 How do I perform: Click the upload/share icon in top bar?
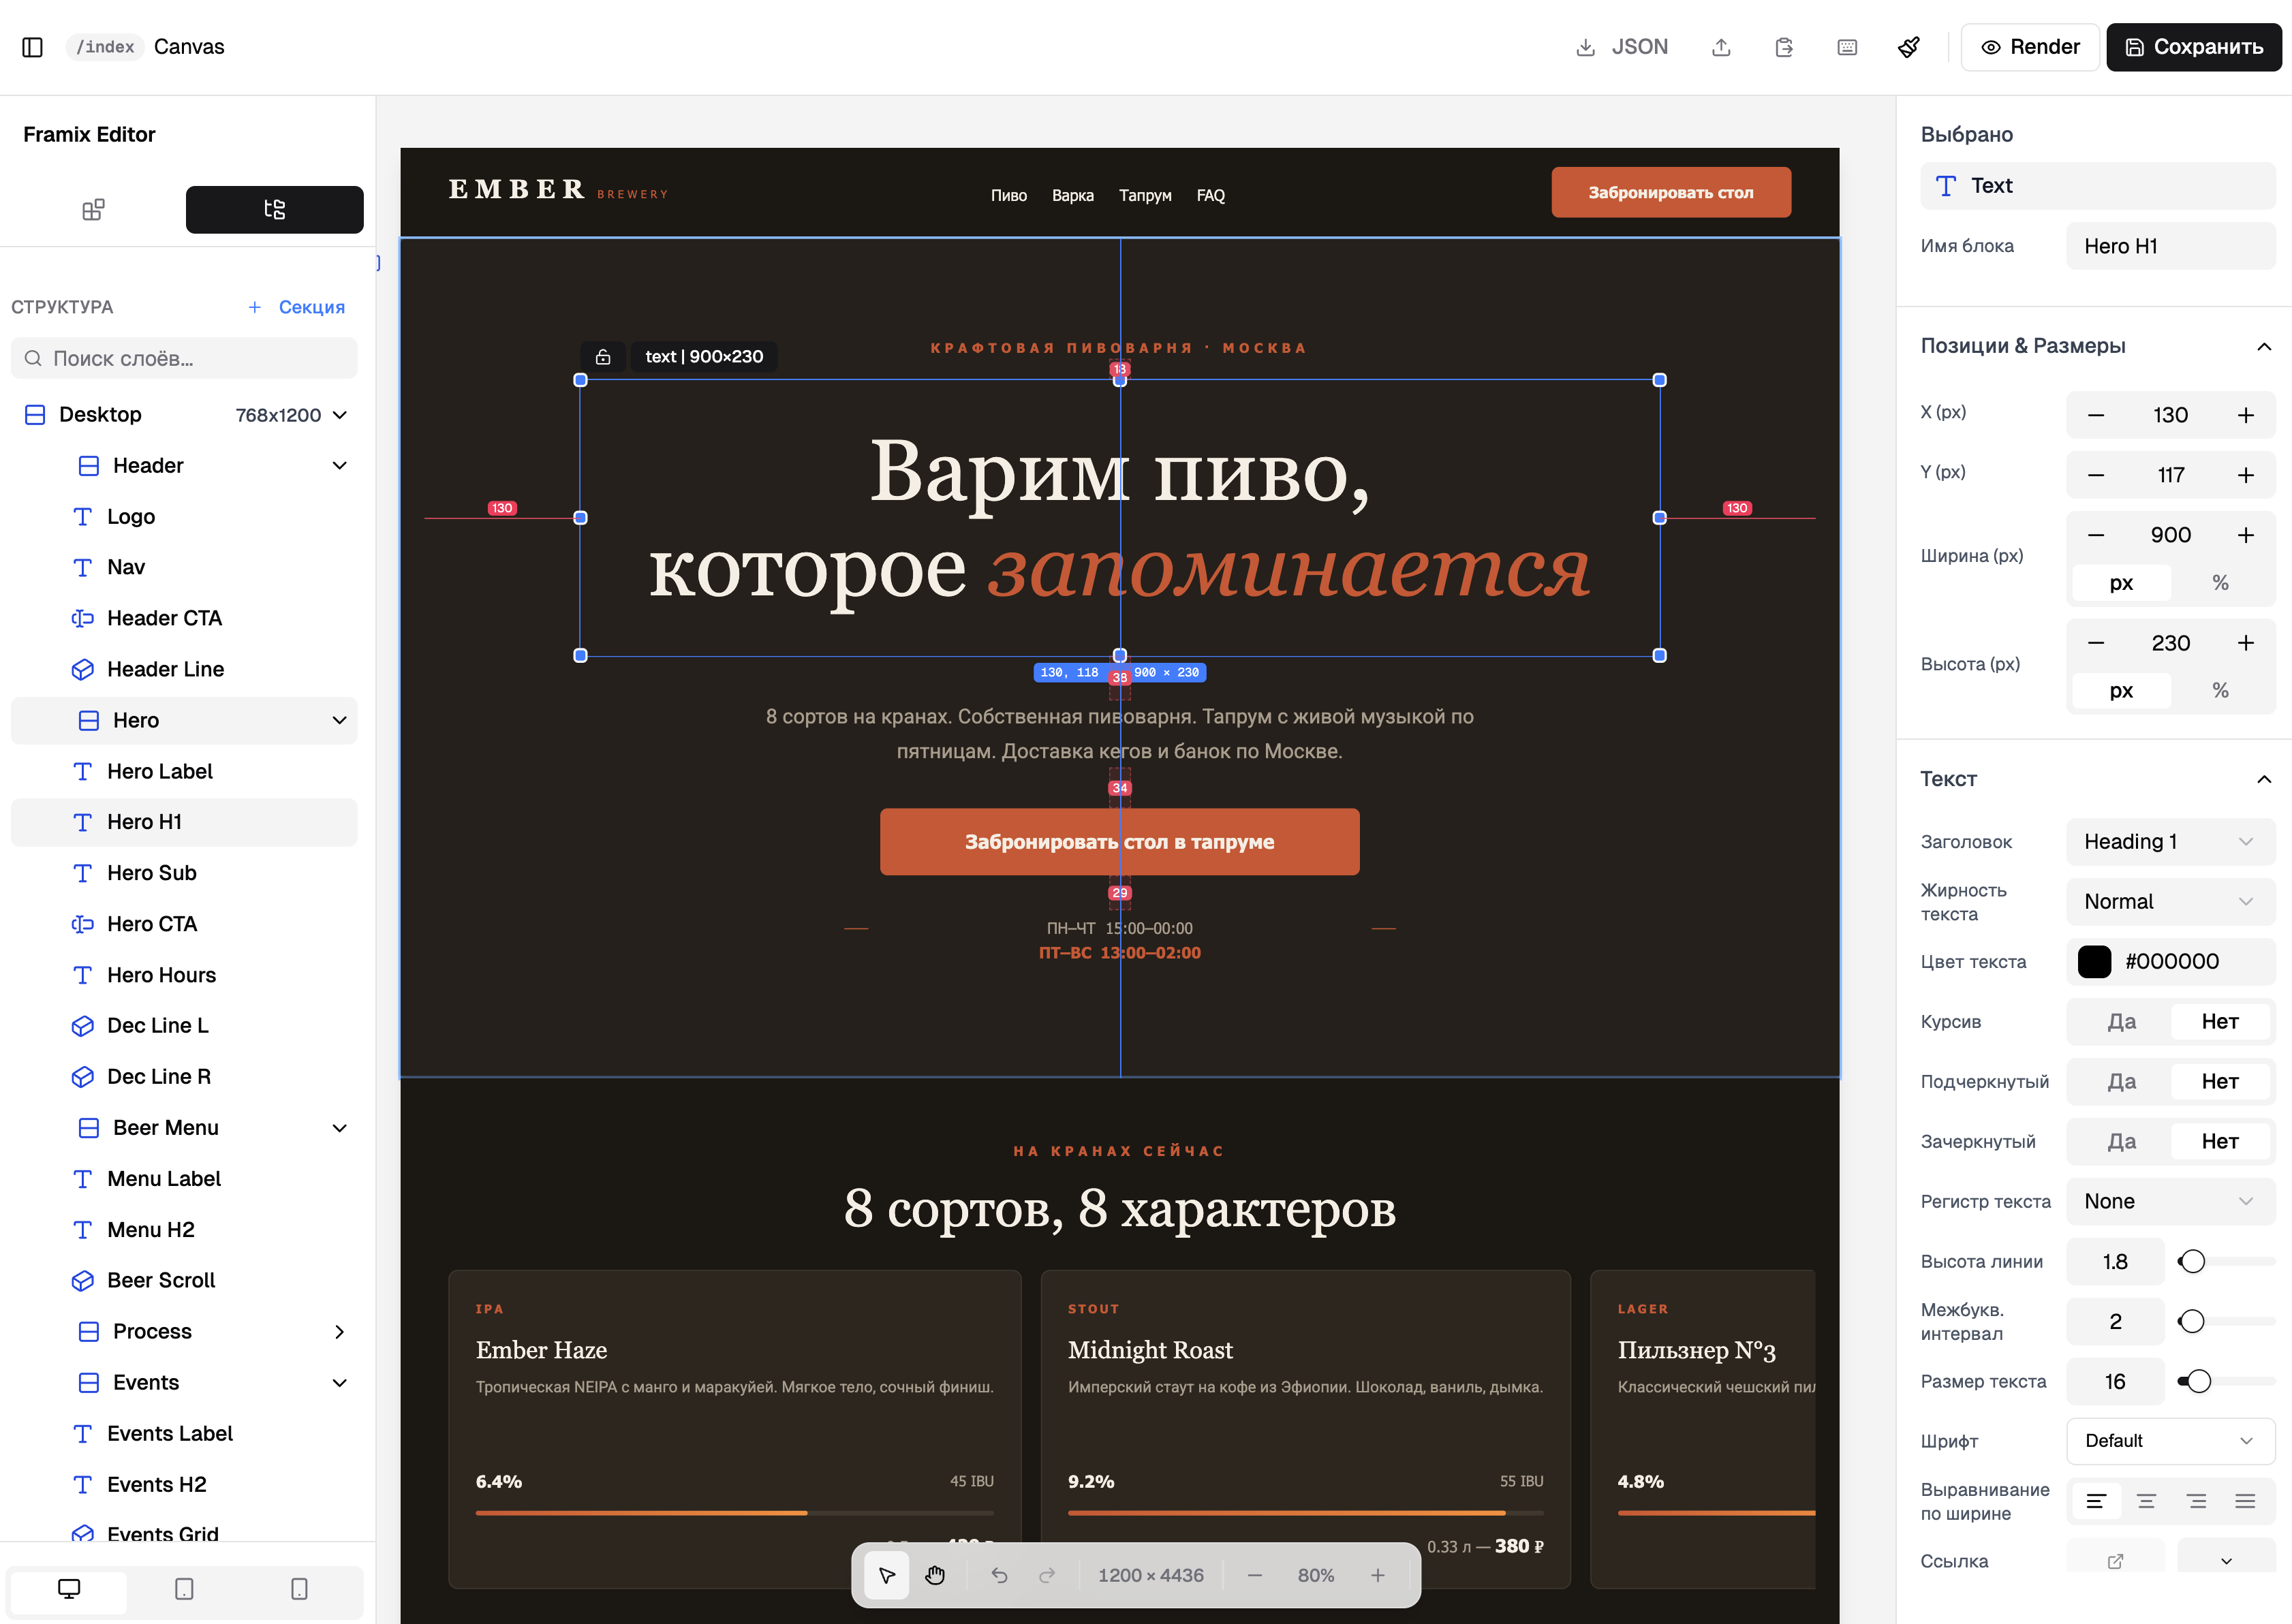tap(1721, 47)
